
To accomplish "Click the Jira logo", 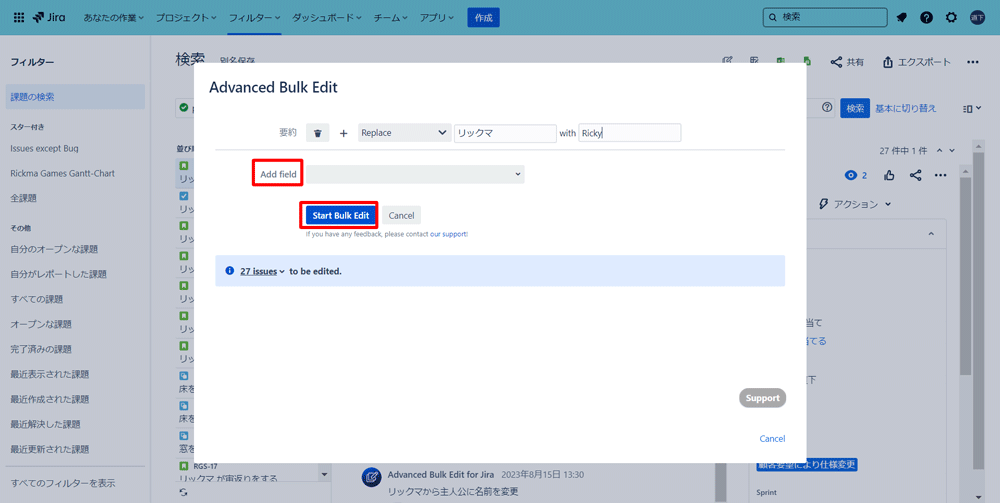I will (48, 18).
